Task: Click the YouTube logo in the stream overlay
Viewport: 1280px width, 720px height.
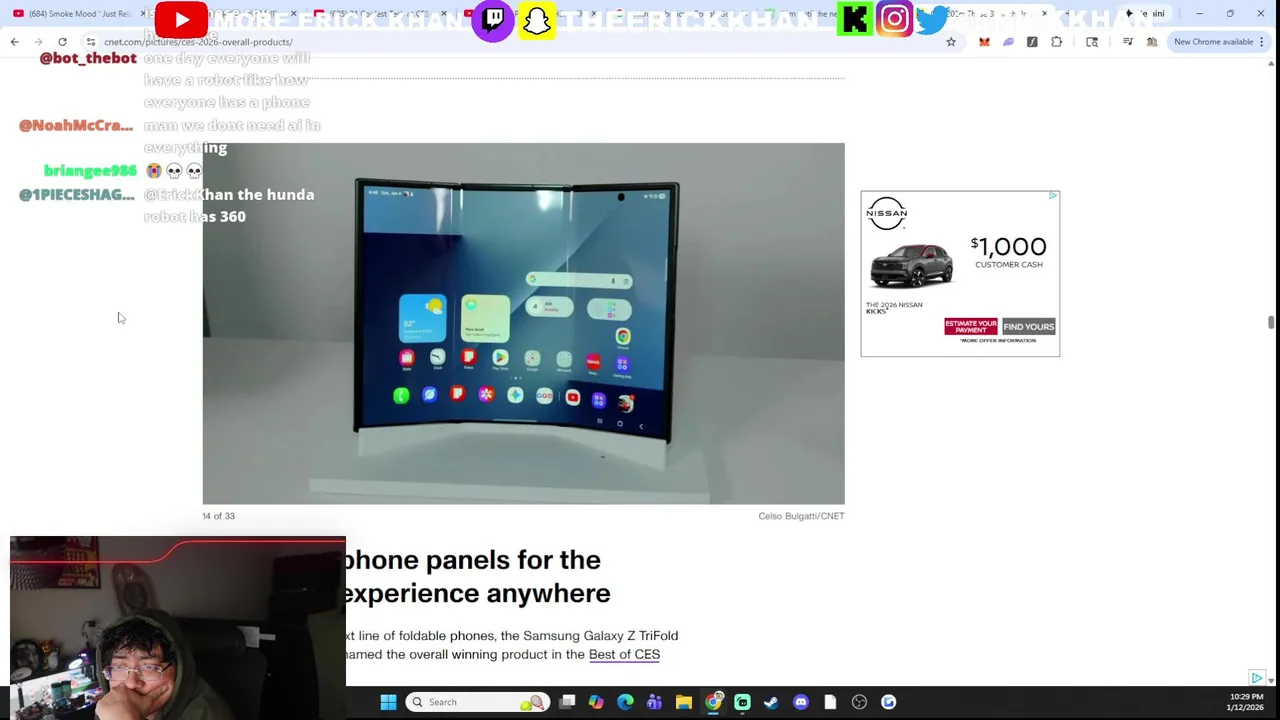Action: click(x=181, y=19)
